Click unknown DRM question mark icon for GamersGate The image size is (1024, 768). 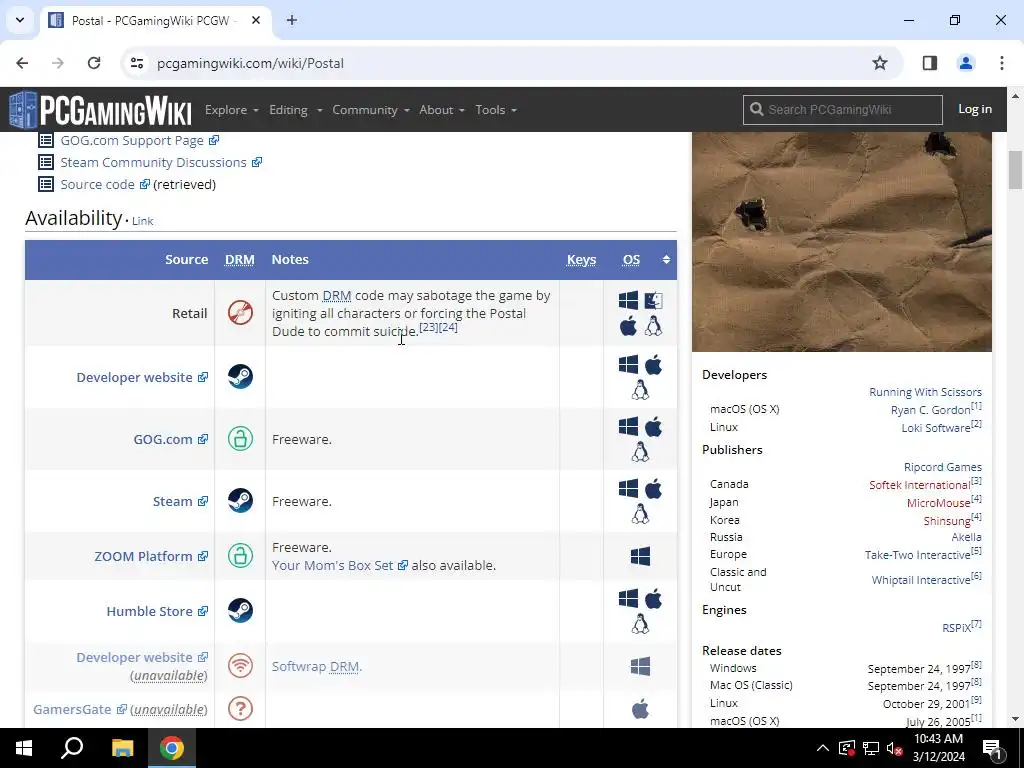(x=240, y=709)
